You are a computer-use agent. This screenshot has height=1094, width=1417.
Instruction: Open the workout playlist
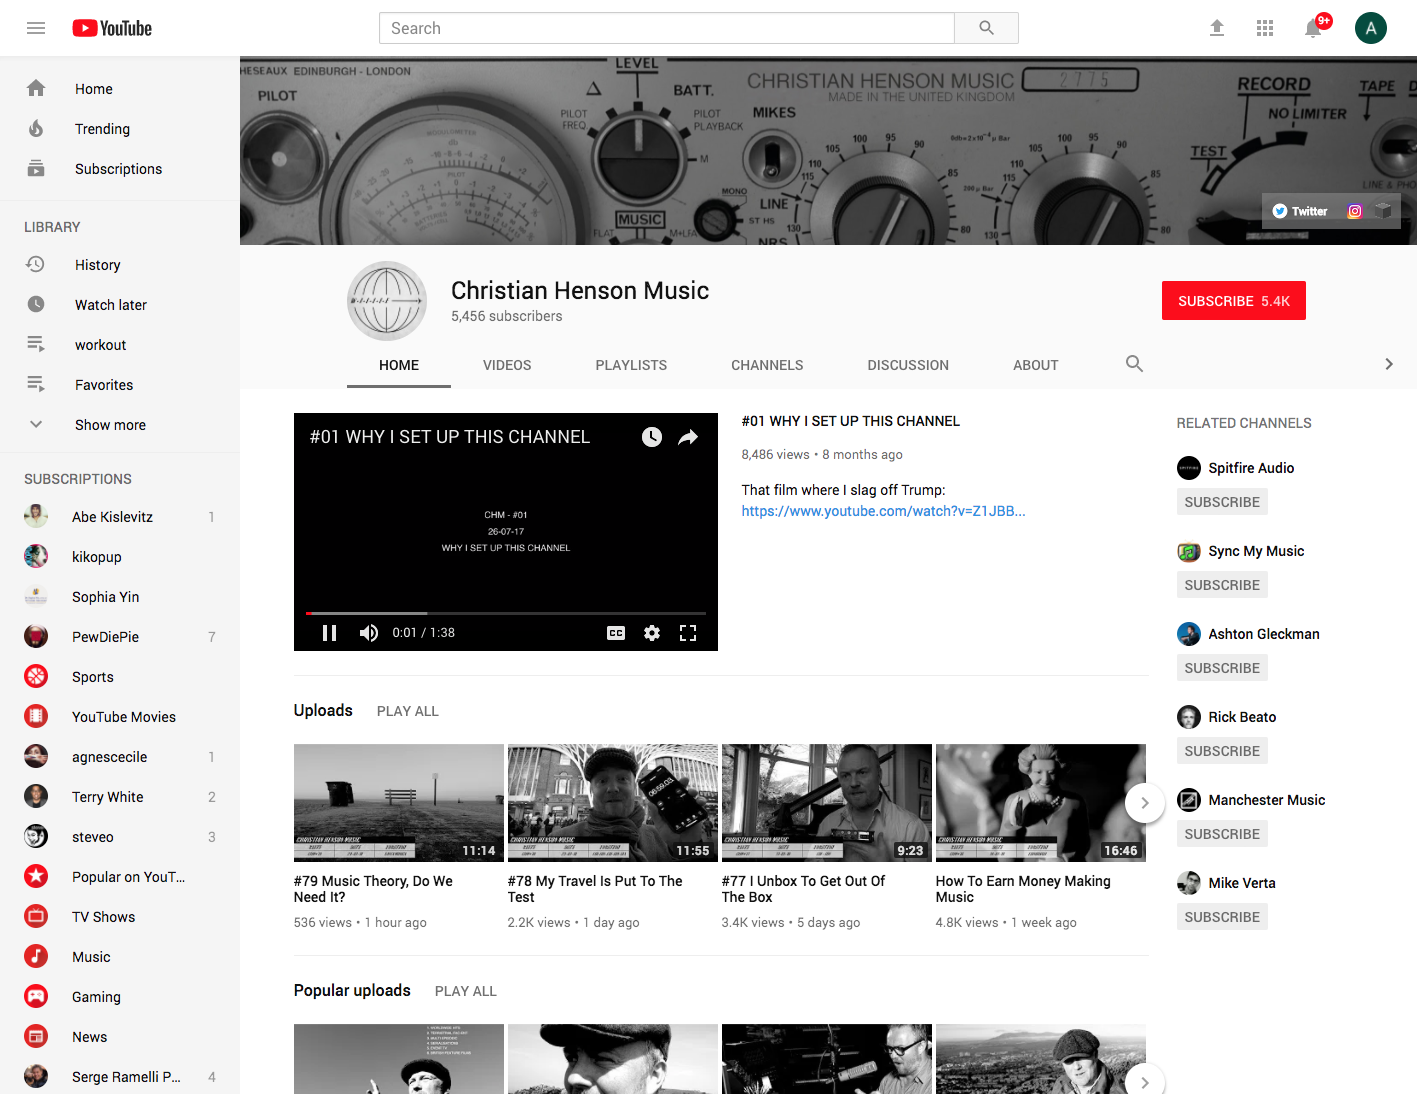[x=120, y=345]
